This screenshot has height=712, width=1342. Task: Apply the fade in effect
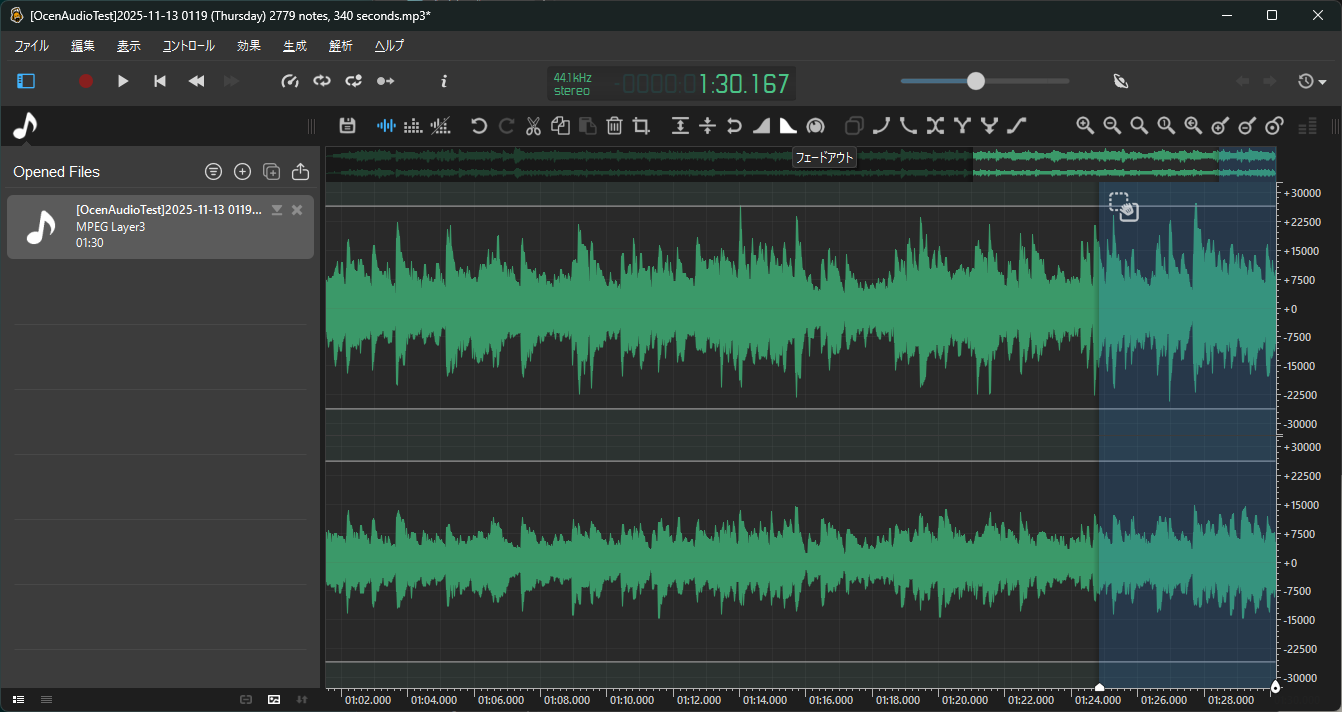761,125
